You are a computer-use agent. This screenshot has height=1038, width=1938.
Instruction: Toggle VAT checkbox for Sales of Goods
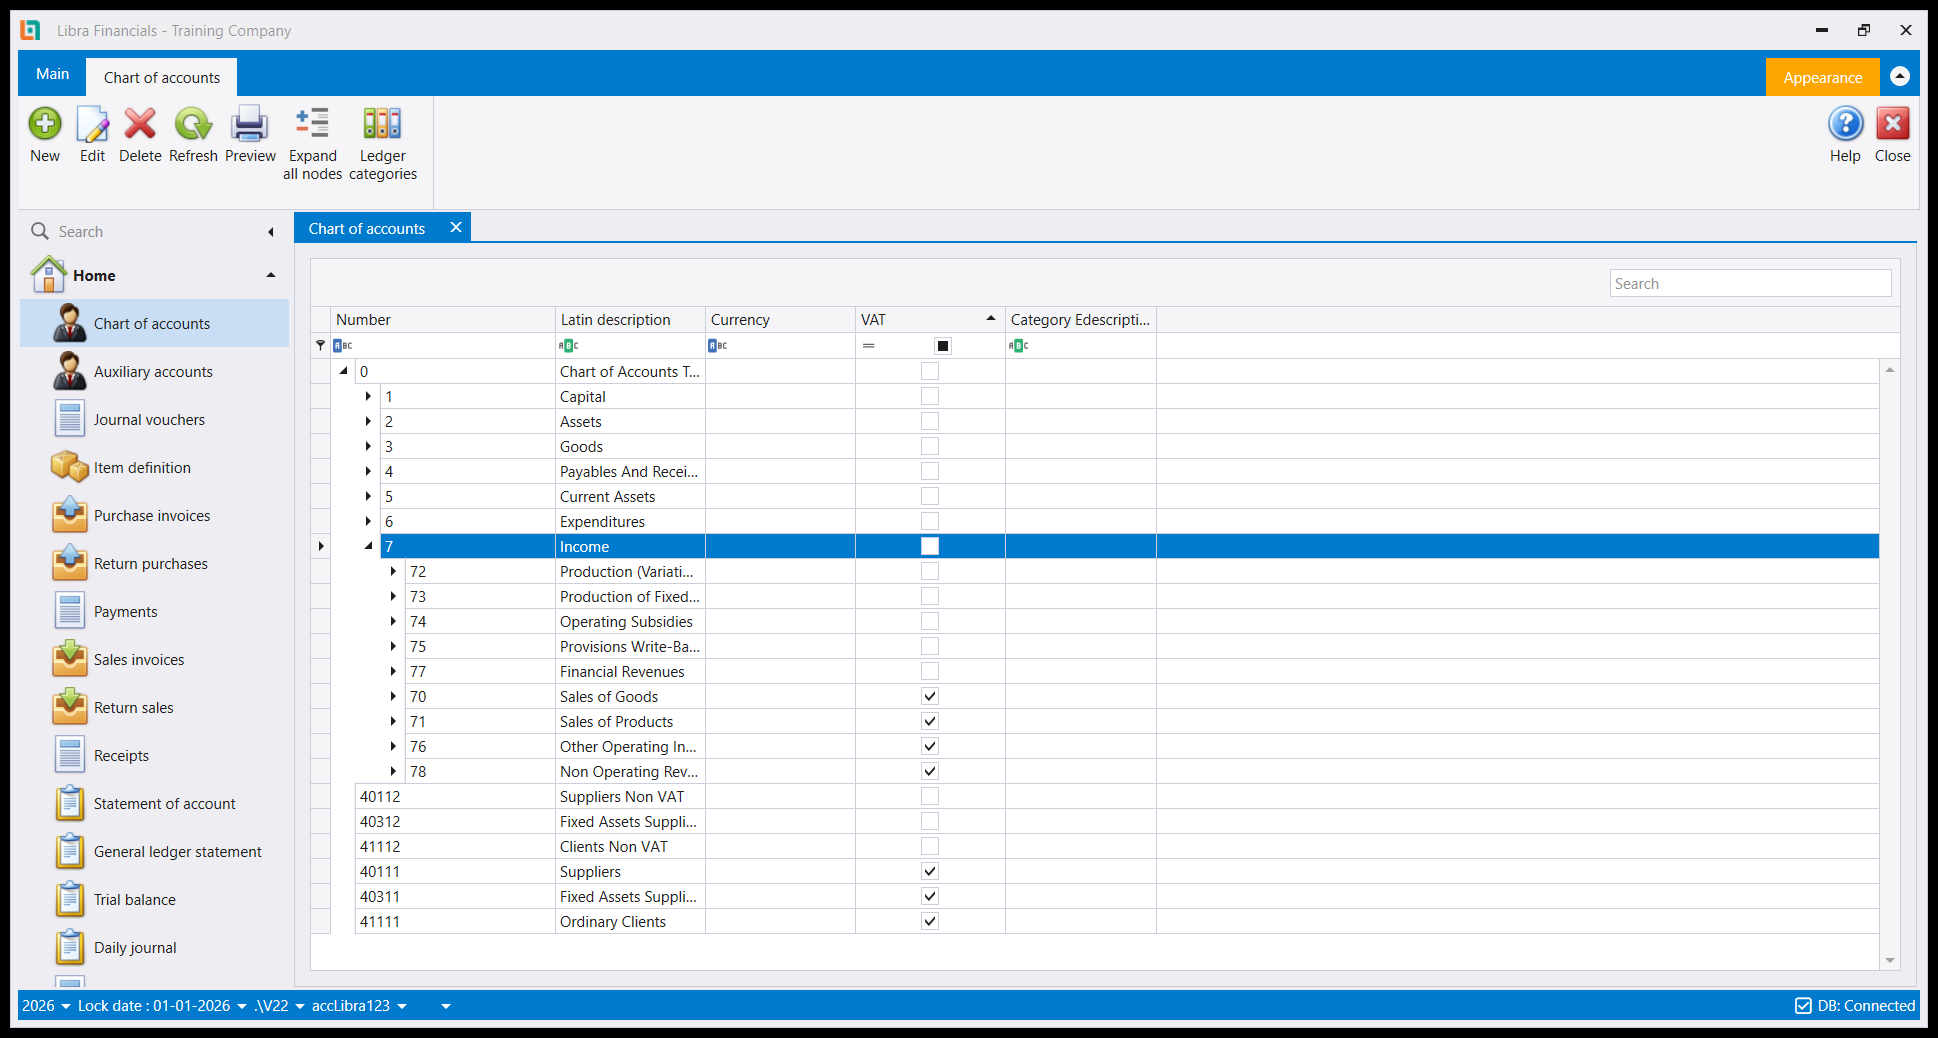pos(930,696)
